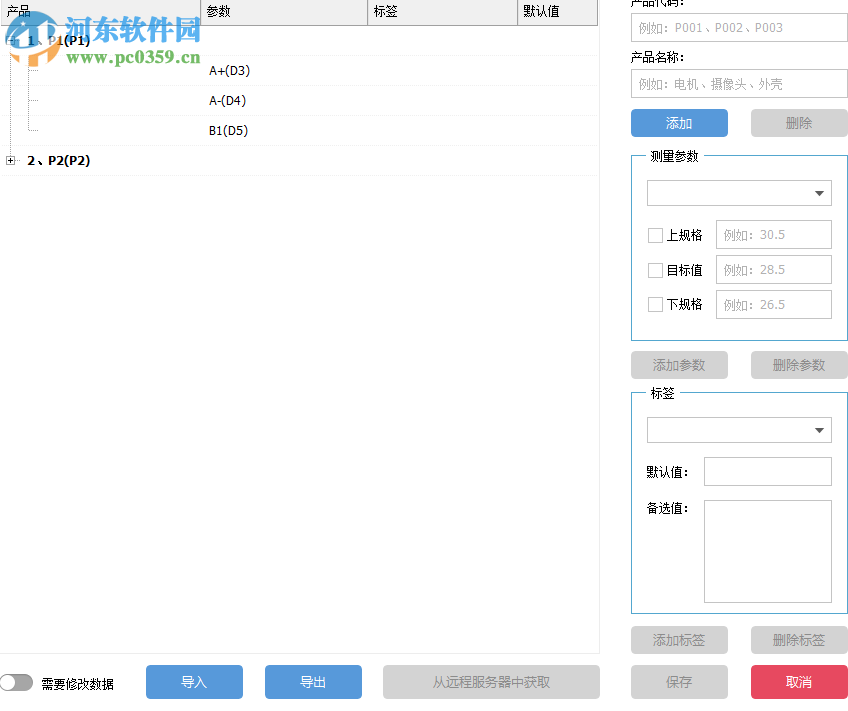The width and height of the screenshot is (848, 711).
Task: Expand the P2 product tree node
Action: coord(10,160)
